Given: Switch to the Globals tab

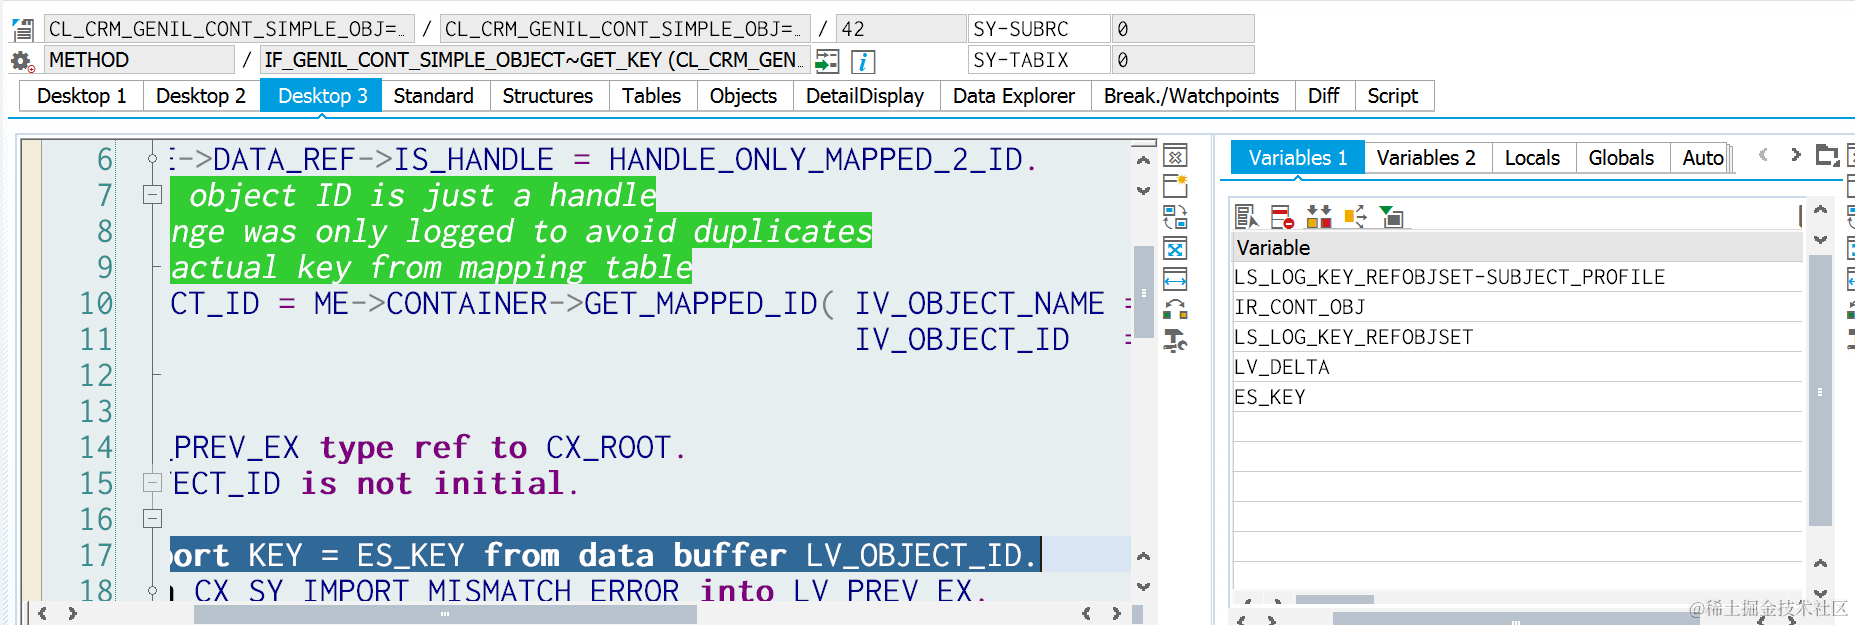Looking at the screenshot, I should [1621, 158].
